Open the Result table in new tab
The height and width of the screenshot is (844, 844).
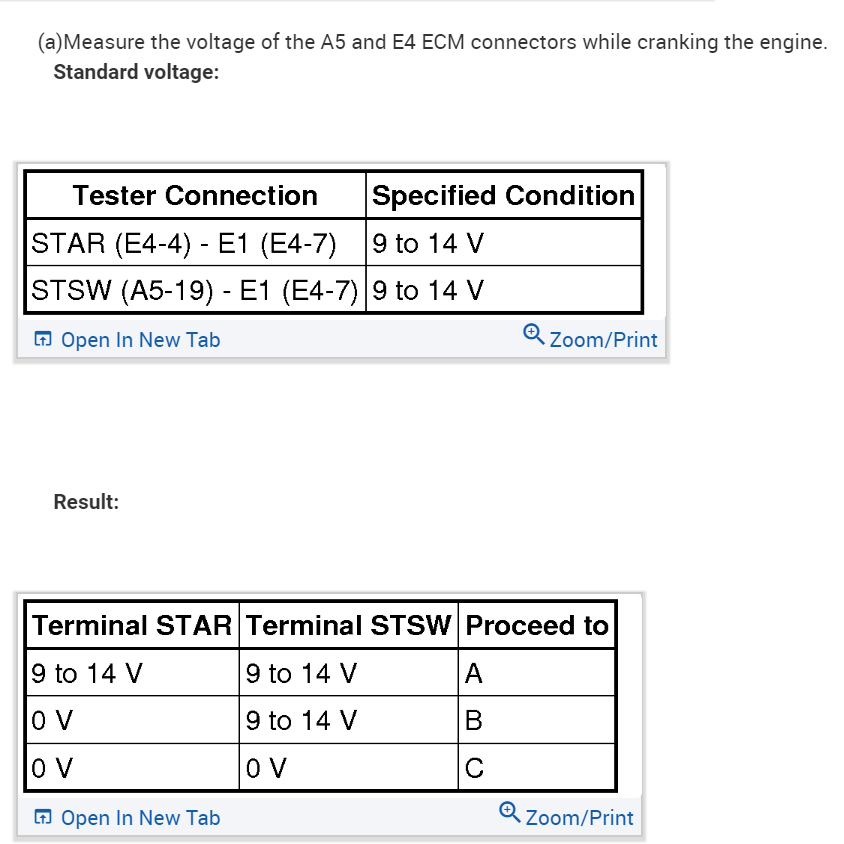(x=140, y=818)
